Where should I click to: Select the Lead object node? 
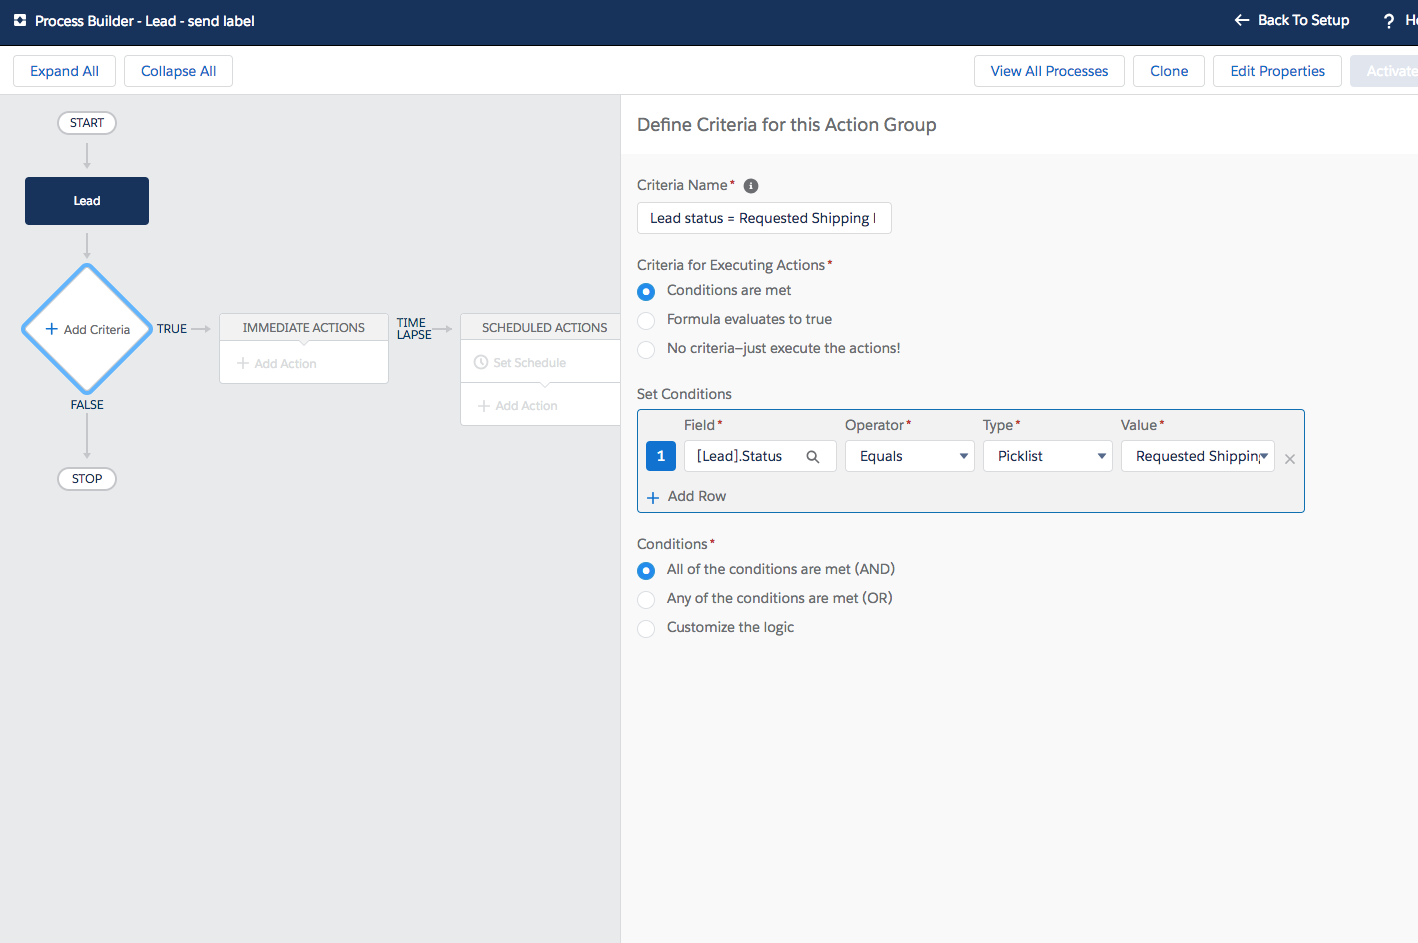87,201
